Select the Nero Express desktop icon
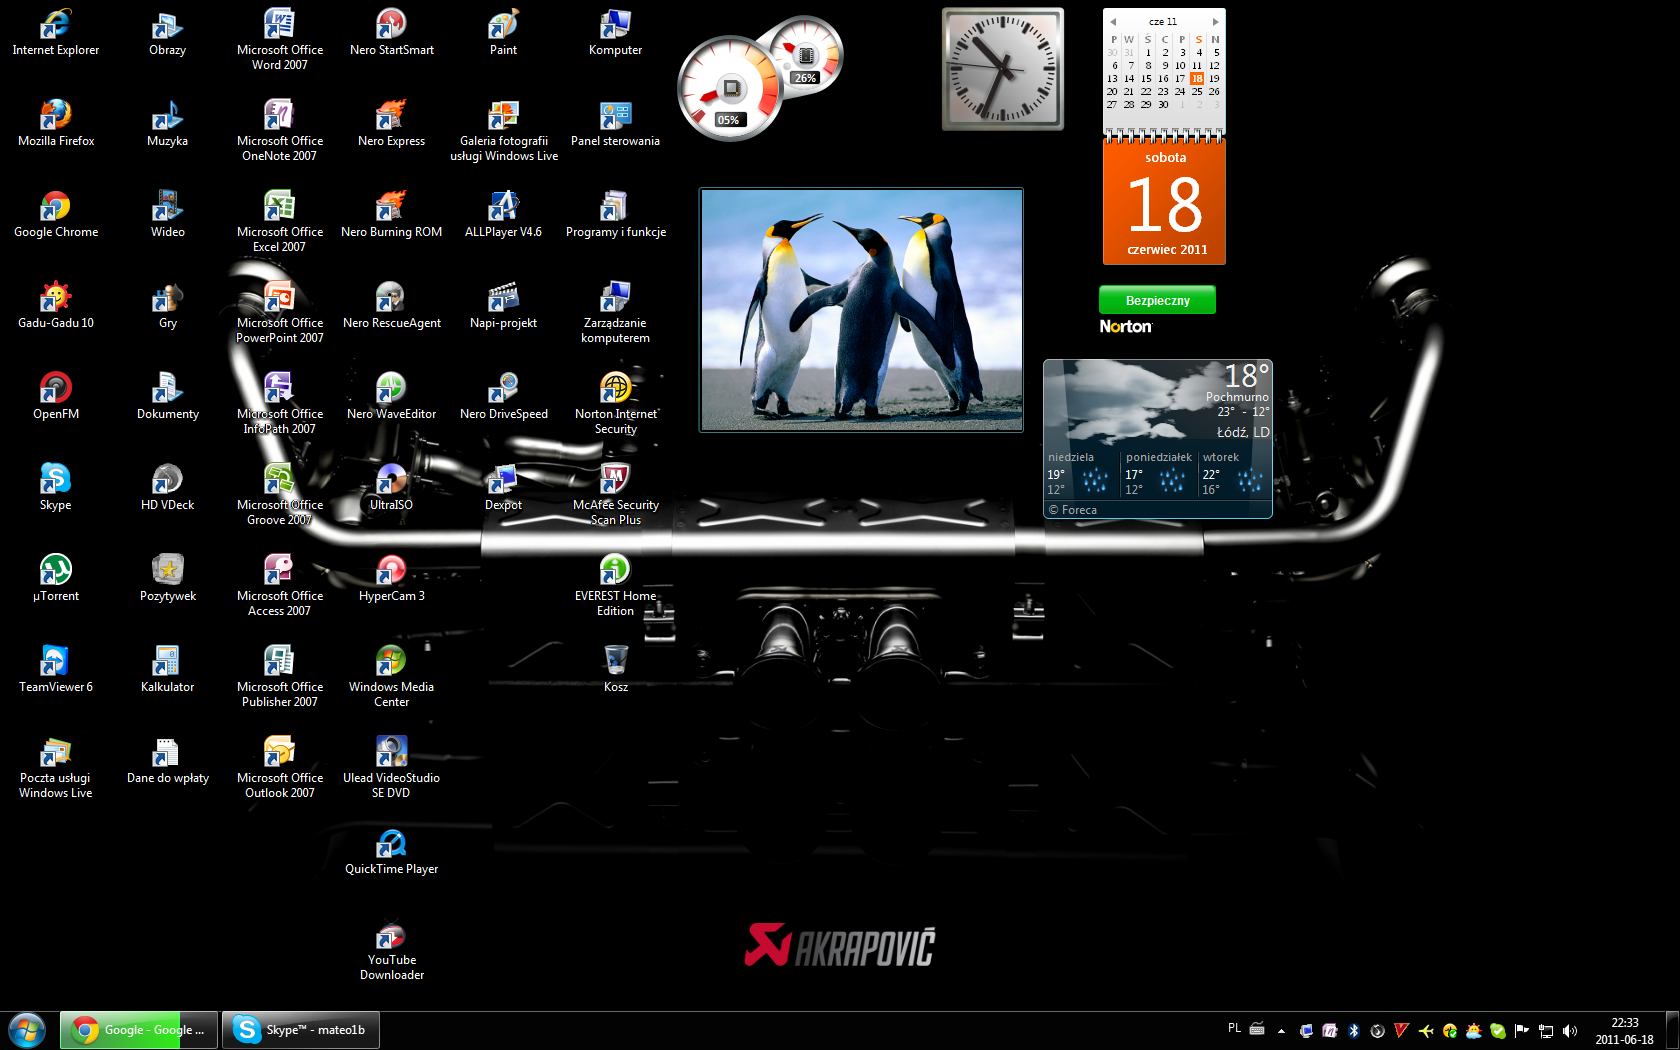The width and height of the screenshot is (1680, 1050). coord(392,124)
